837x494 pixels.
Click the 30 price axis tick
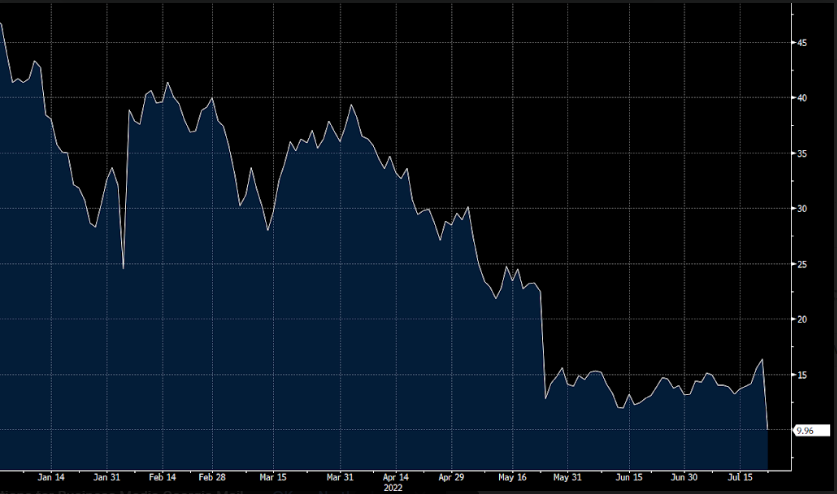801,209
